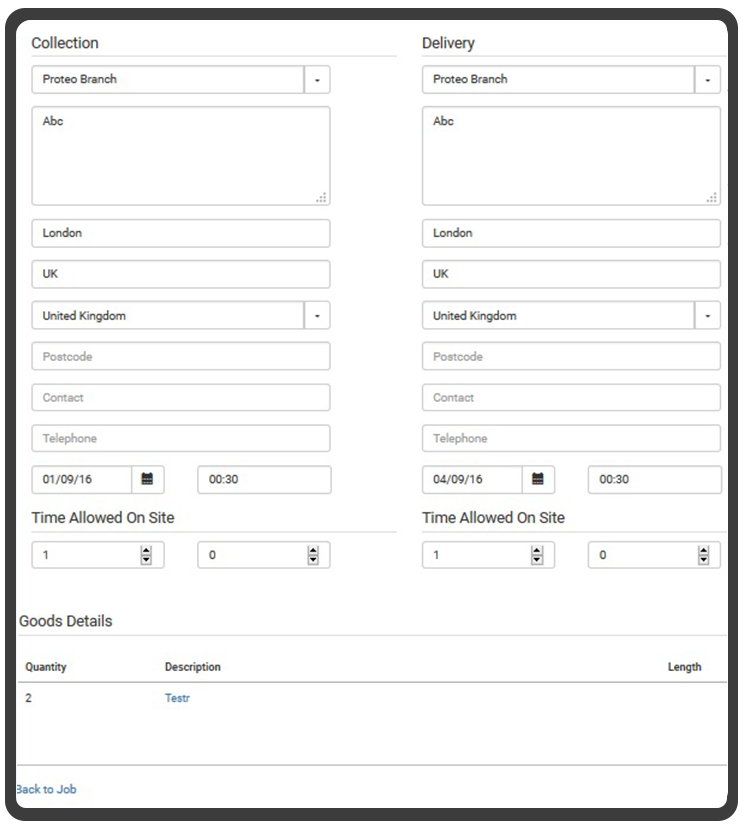Focus the Delivery Contact field
The image size is (750, 826).
click(571, 397)
